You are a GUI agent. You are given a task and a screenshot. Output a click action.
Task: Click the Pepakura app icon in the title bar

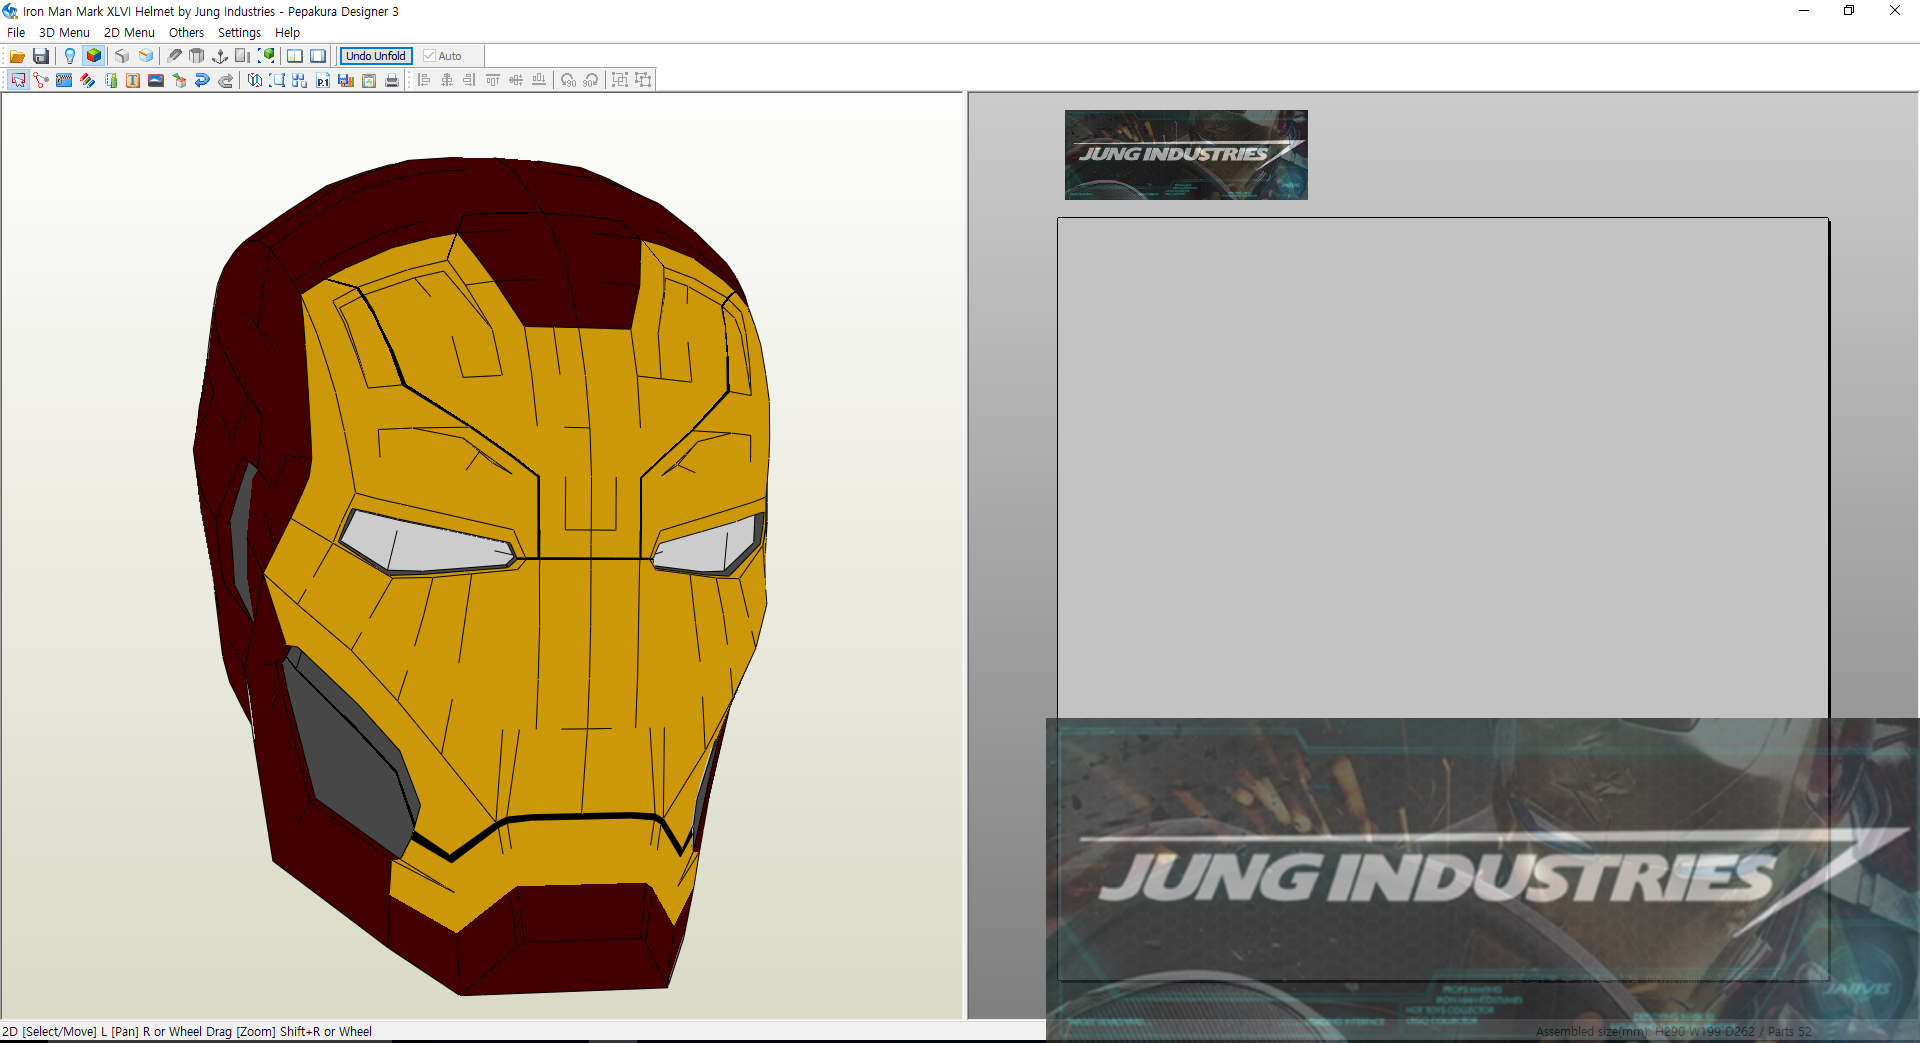click(10, 11)
